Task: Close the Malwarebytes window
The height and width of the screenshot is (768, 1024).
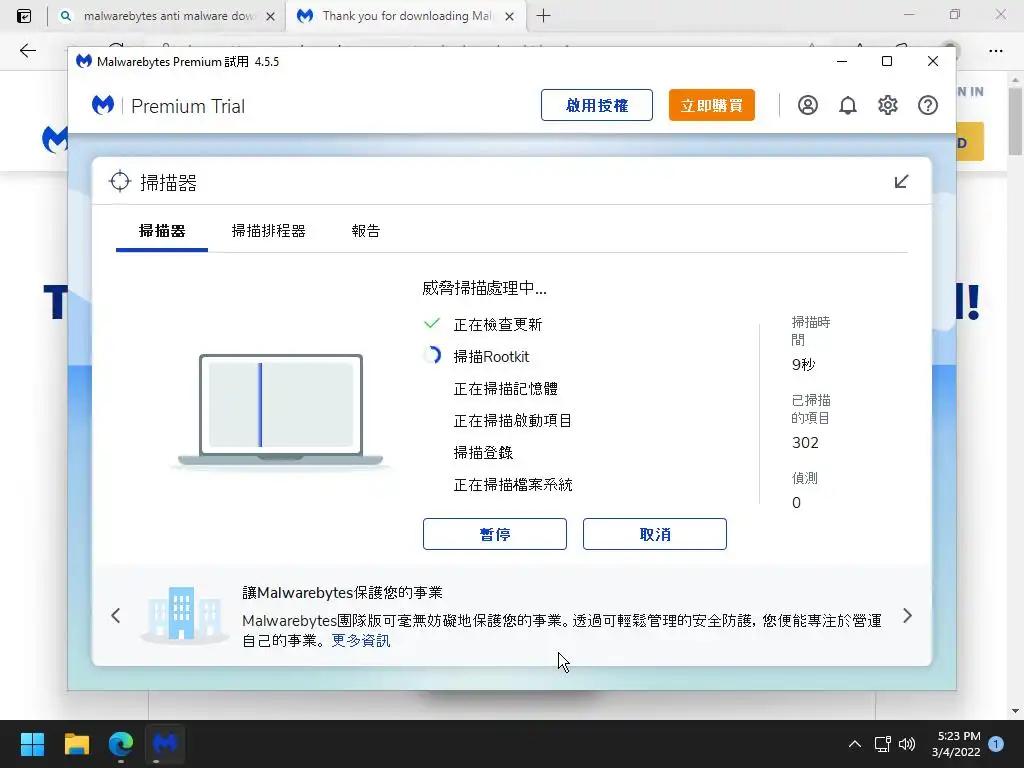Action: click(933, 61)
